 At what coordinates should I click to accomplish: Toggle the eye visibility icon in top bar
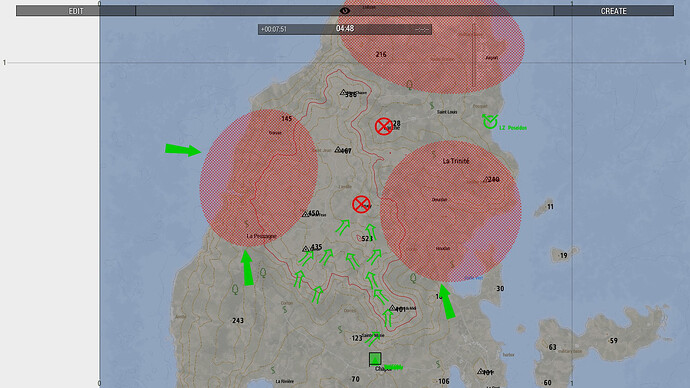click(x=345, y=11)
